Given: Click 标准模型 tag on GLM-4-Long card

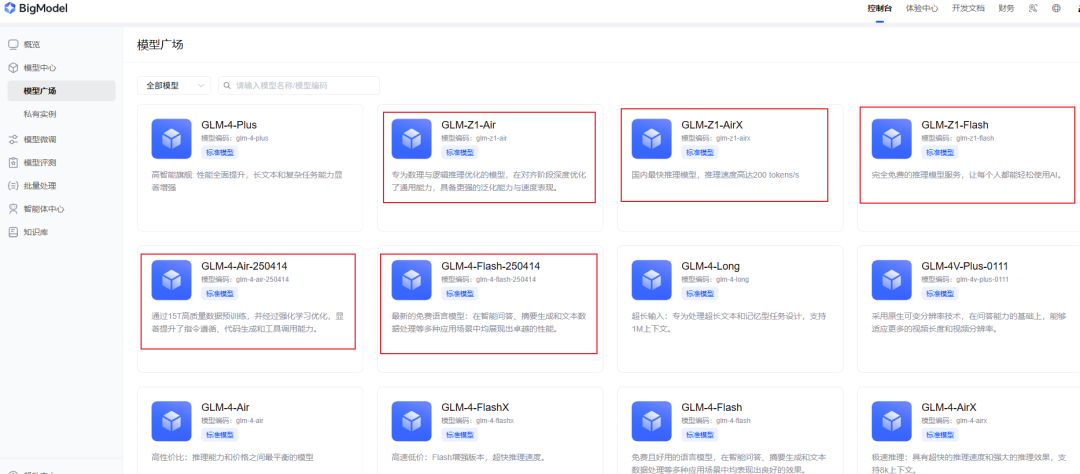Looking at the screenshot, I should tap(698, 293).
